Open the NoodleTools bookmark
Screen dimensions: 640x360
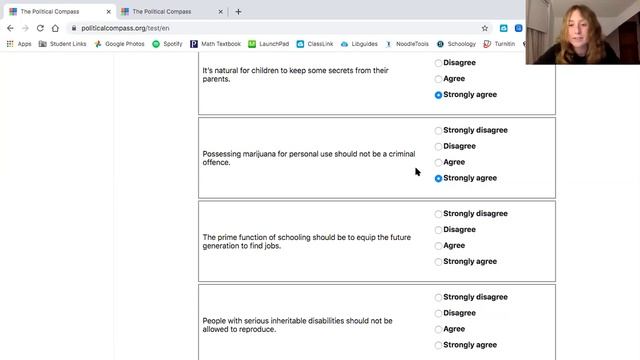[407, 44]
